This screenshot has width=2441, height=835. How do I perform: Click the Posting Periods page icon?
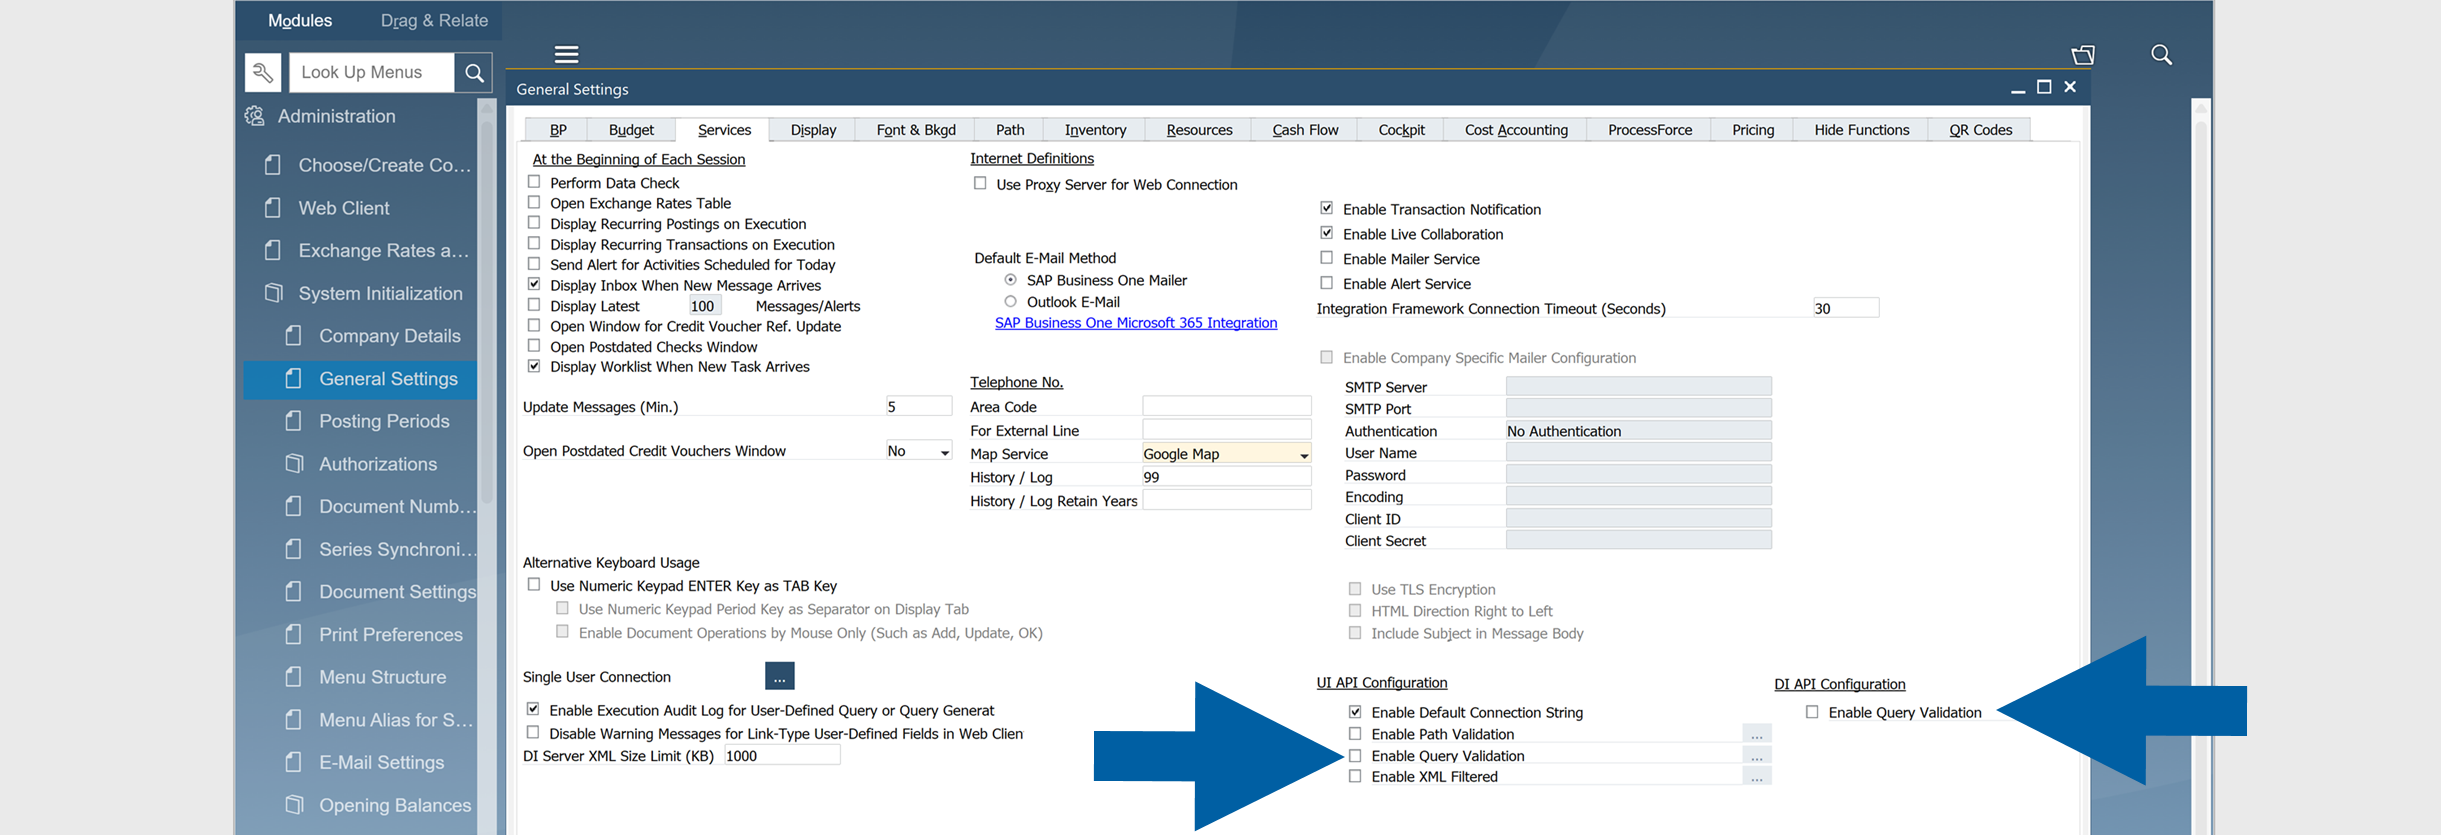click(293, 421)
